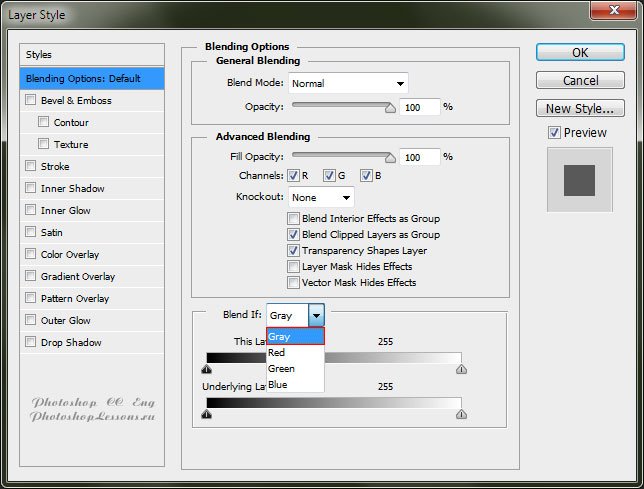Uncheck the Preview checkbox
The height and width of the screenshot is (489, 644).
[x=554, y=133]
